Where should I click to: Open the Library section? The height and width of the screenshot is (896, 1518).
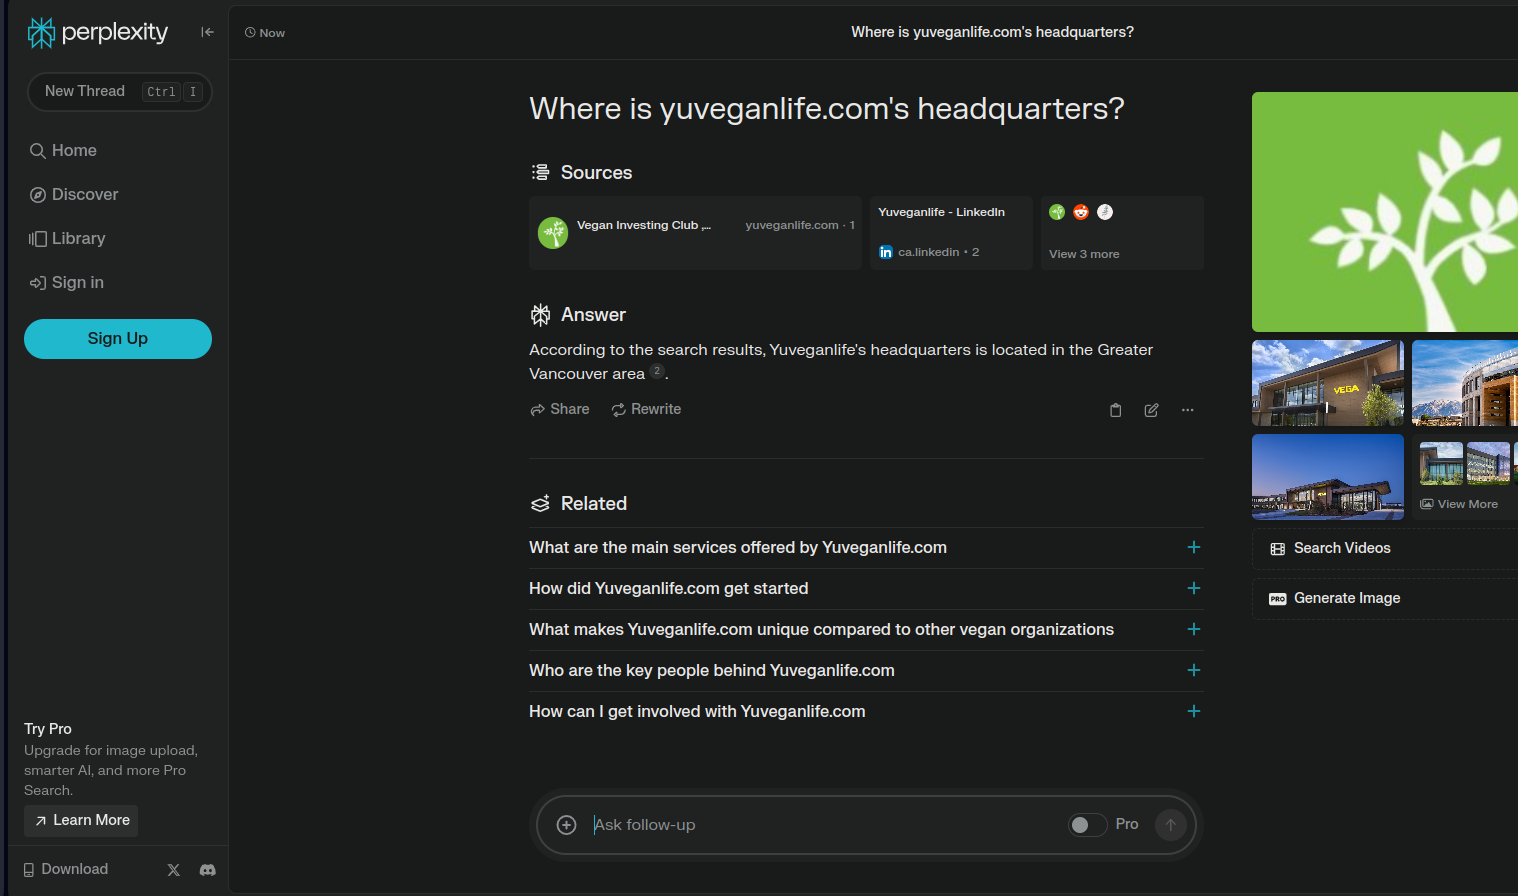coord(67,238)
